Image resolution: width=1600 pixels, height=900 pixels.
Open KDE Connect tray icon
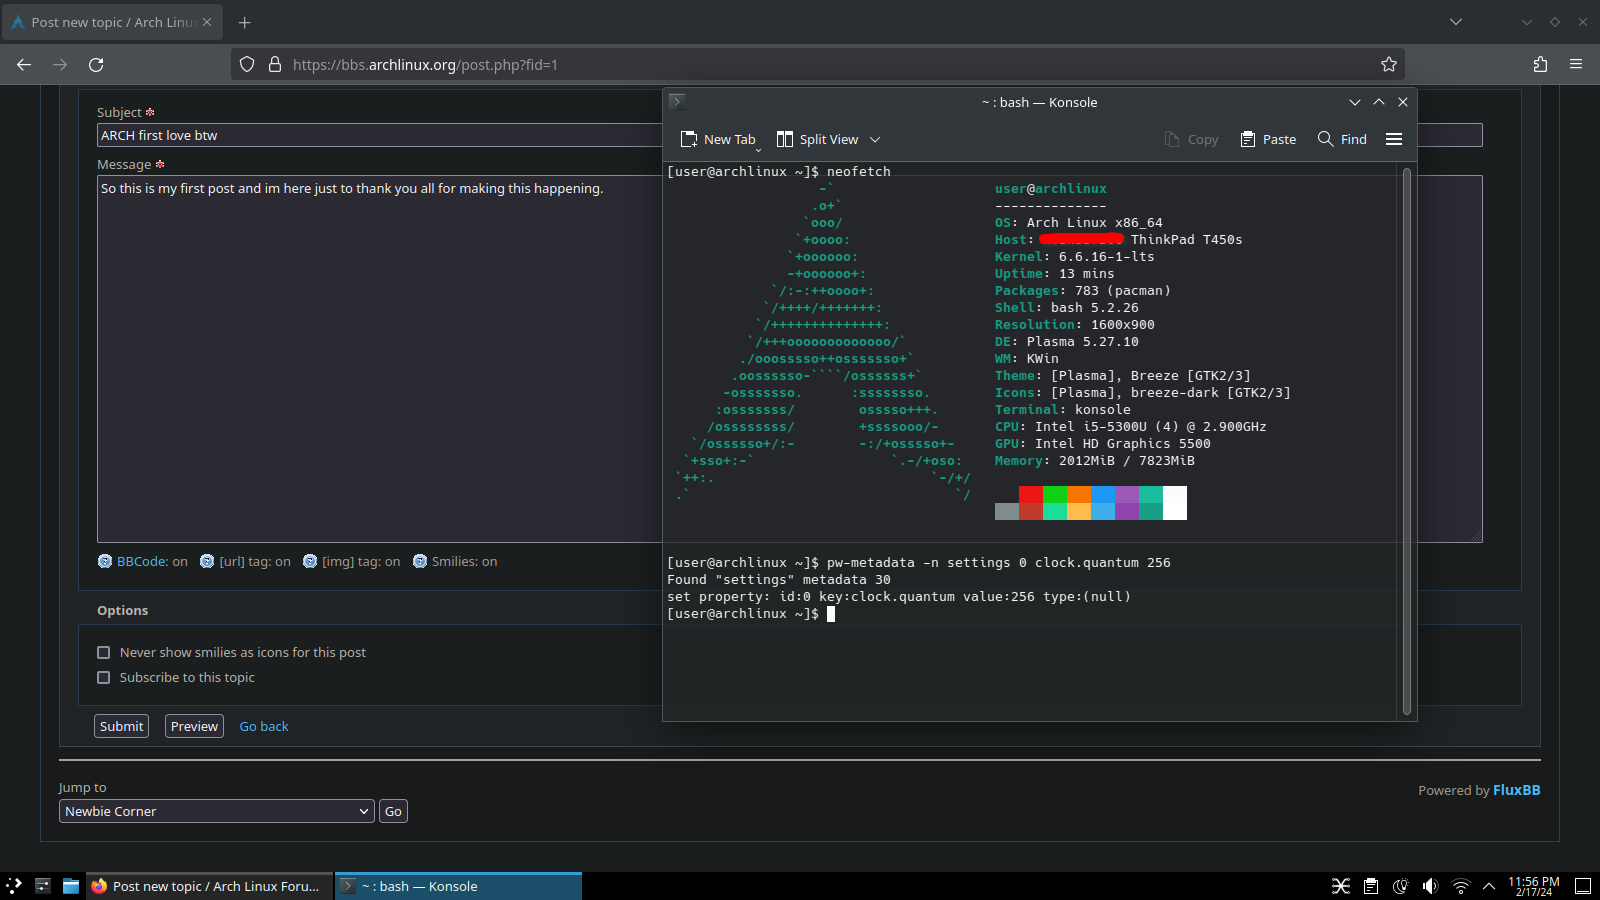[1341, 886]
